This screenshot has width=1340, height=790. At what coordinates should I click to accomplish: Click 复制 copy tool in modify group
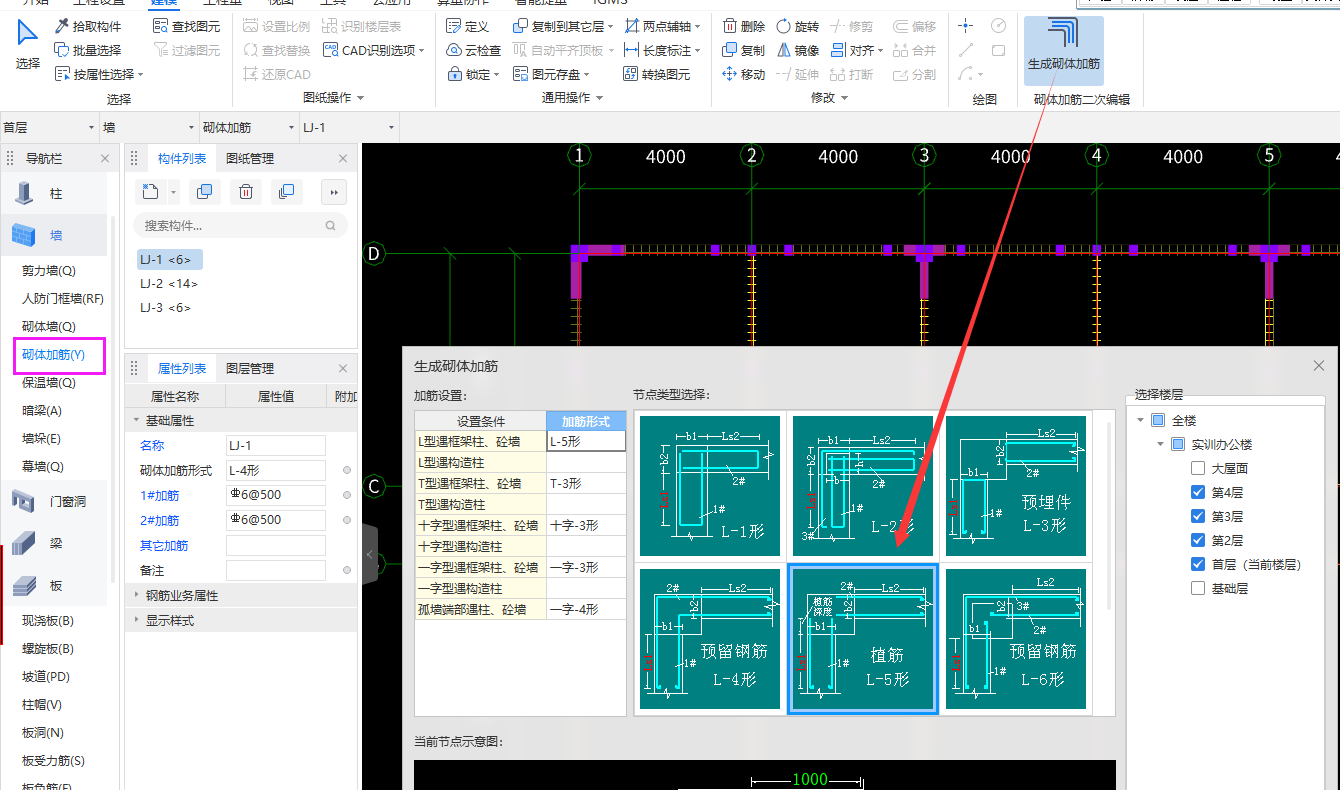pyautogui.click(x=744, y=50)
